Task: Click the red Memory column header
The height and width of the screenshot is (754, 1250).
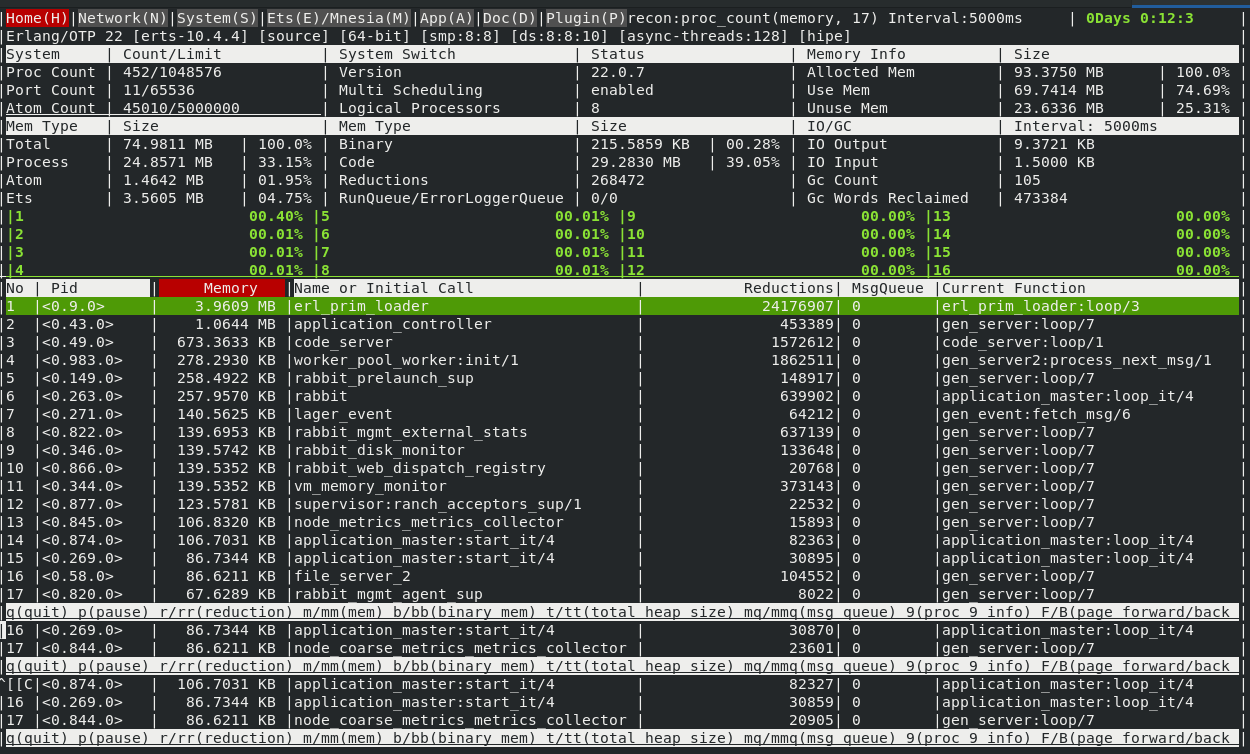Action: pos(222,288)
